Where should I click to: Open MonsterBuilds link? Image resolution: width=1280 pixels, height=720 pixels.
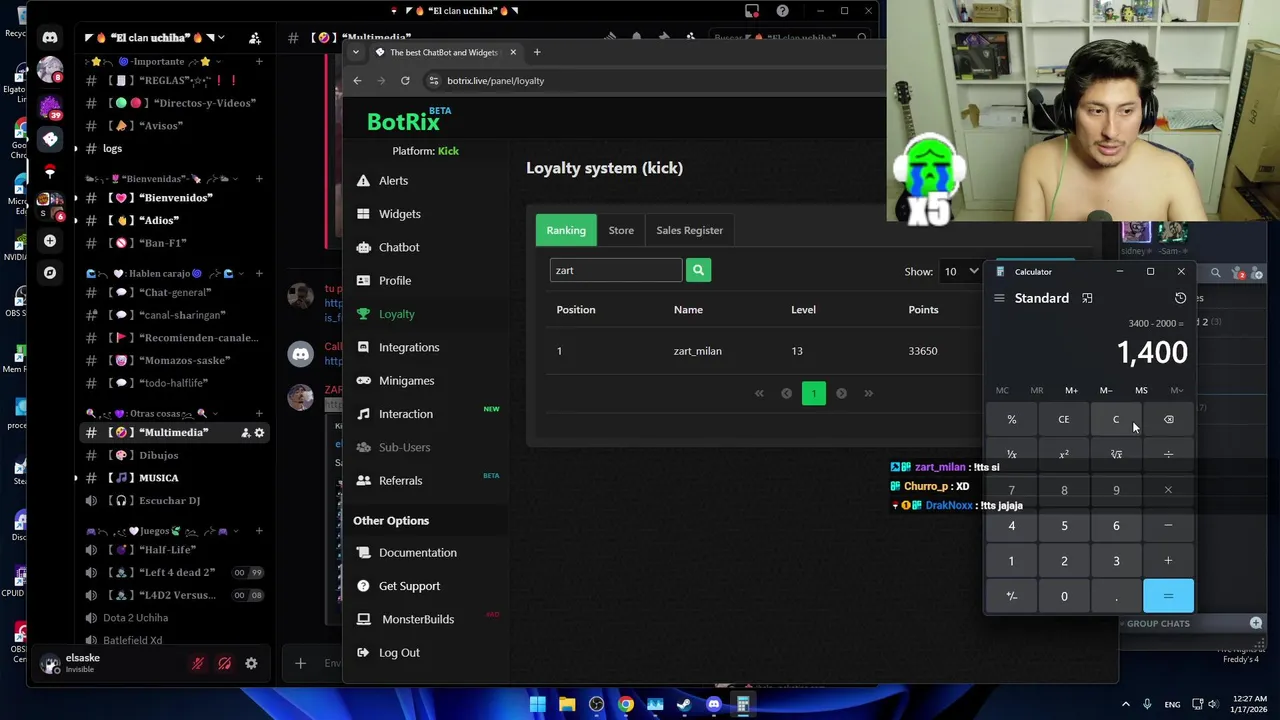[x=417, y=619]
